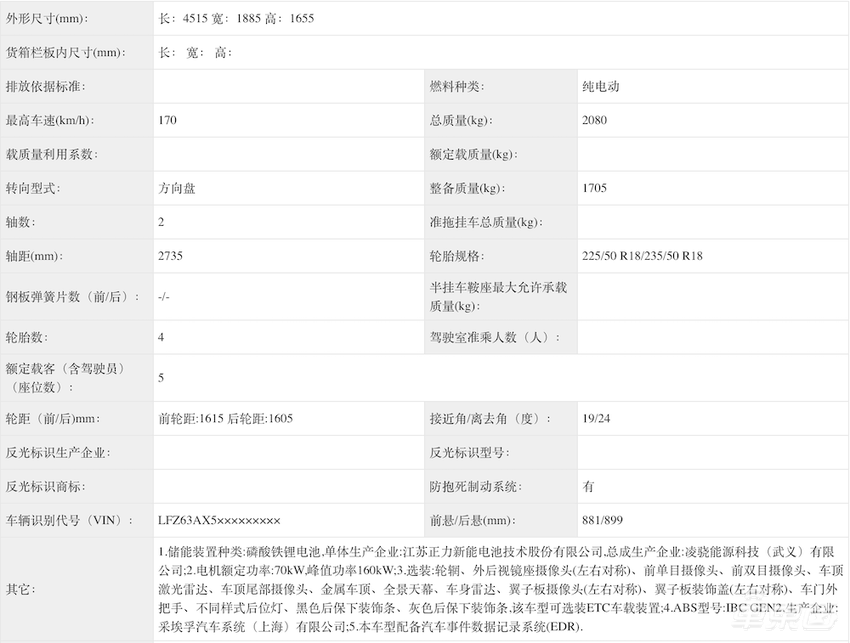Click the 转向型式 value 方向盘
The image size is (850, 643).
176,188
